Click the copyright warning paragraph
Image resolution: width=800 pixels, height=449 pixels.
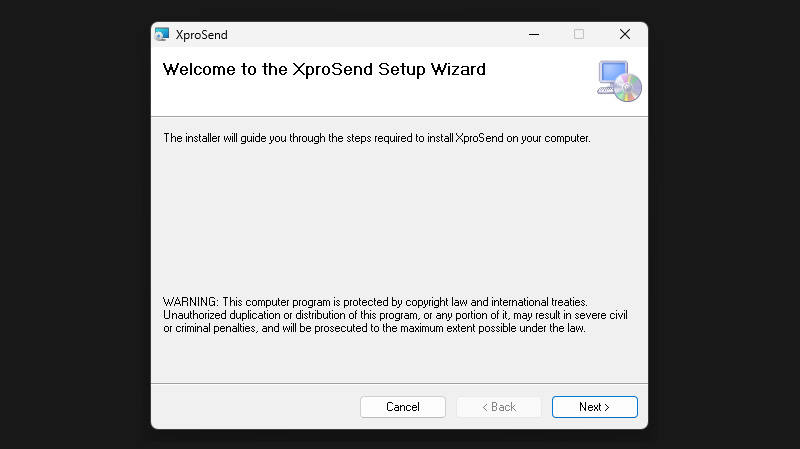point(394,315)
